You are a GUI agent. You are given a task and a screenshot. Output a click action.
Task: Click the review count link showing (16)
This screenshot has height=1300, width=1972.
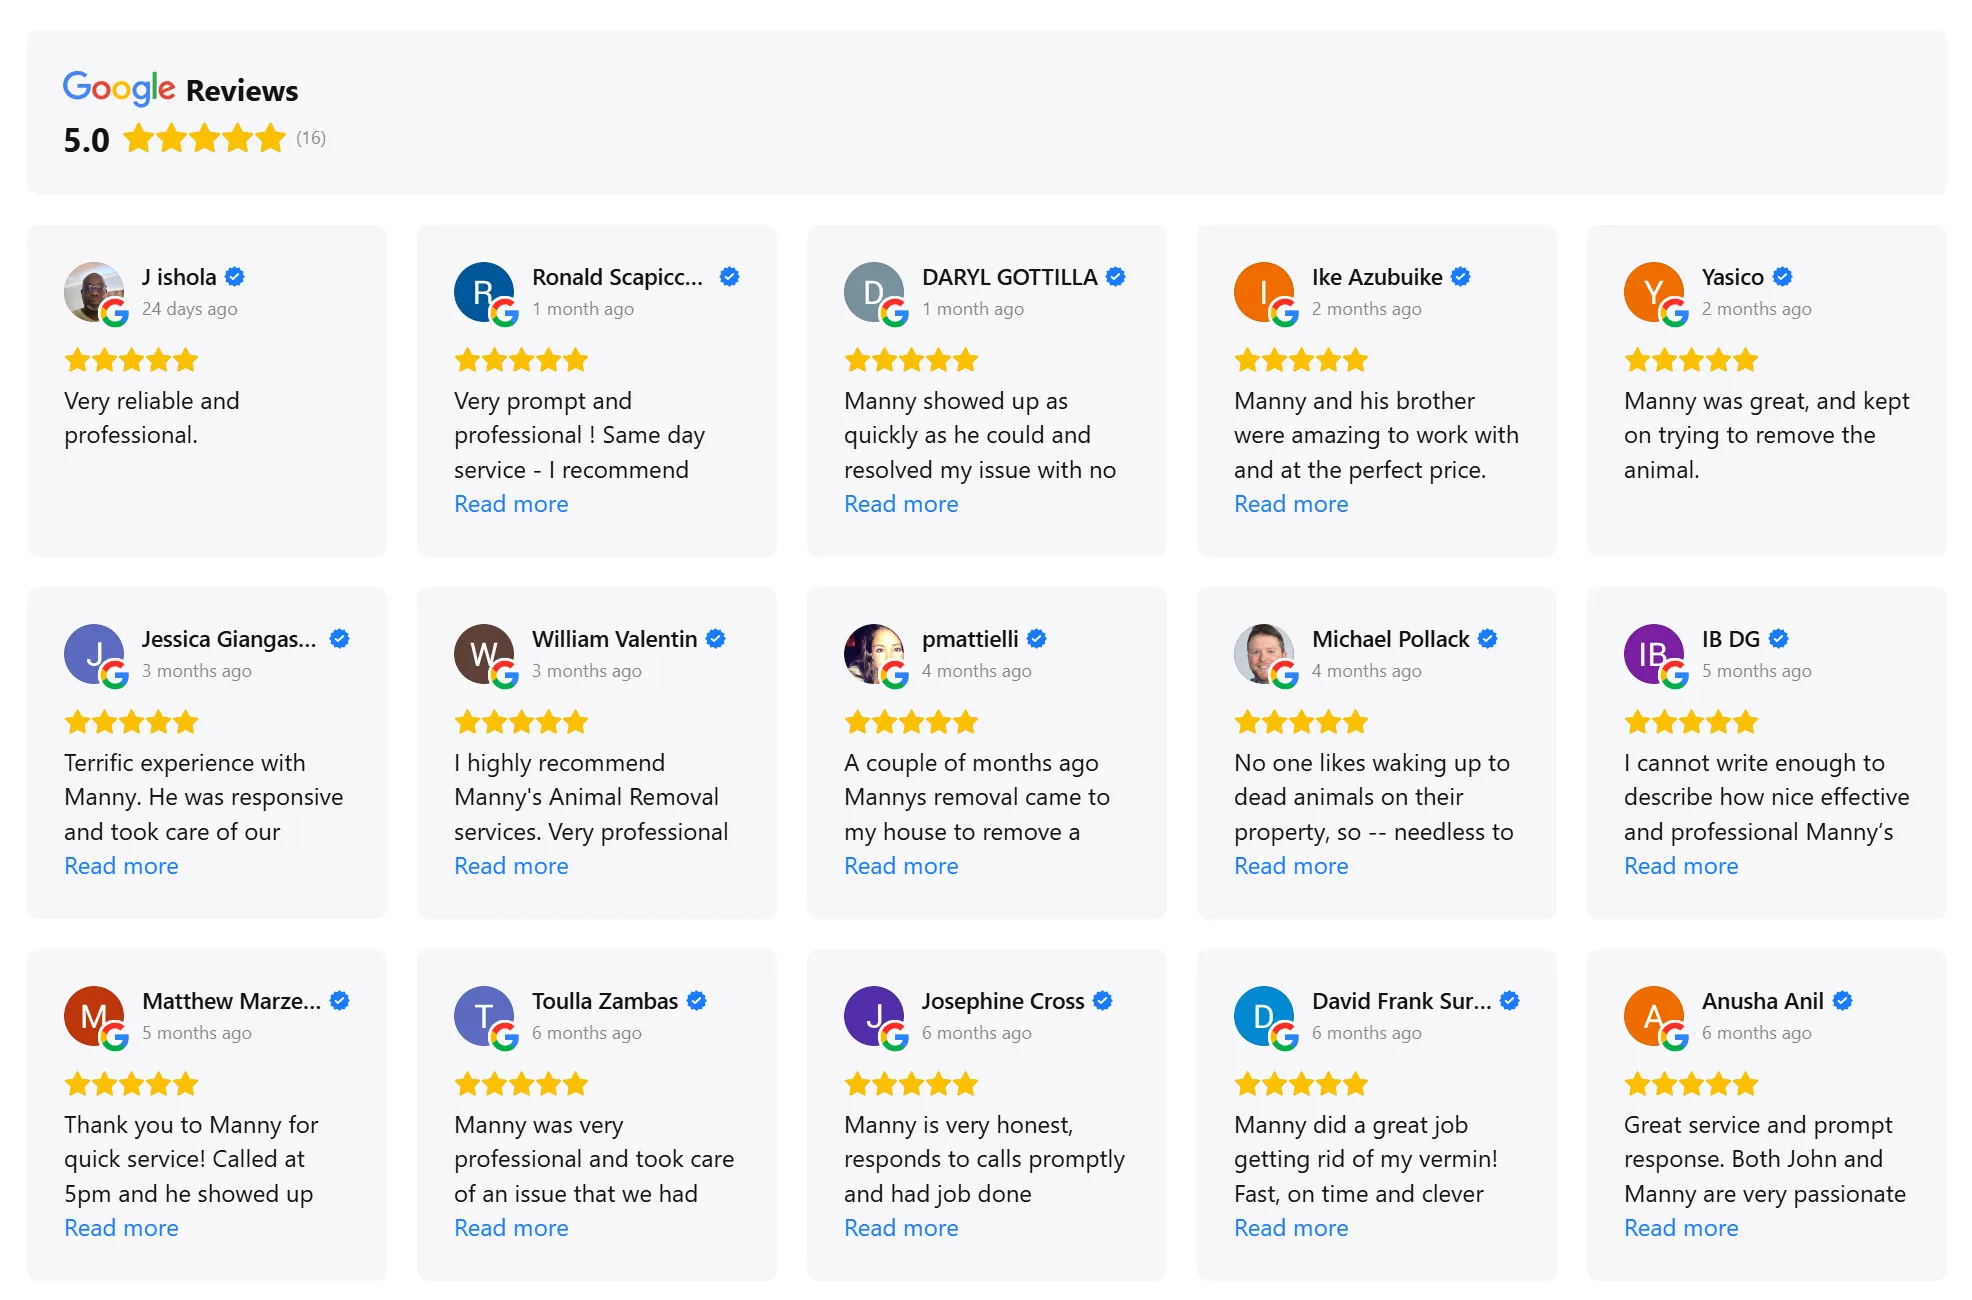pyautogui.click(x=311, y=139)
